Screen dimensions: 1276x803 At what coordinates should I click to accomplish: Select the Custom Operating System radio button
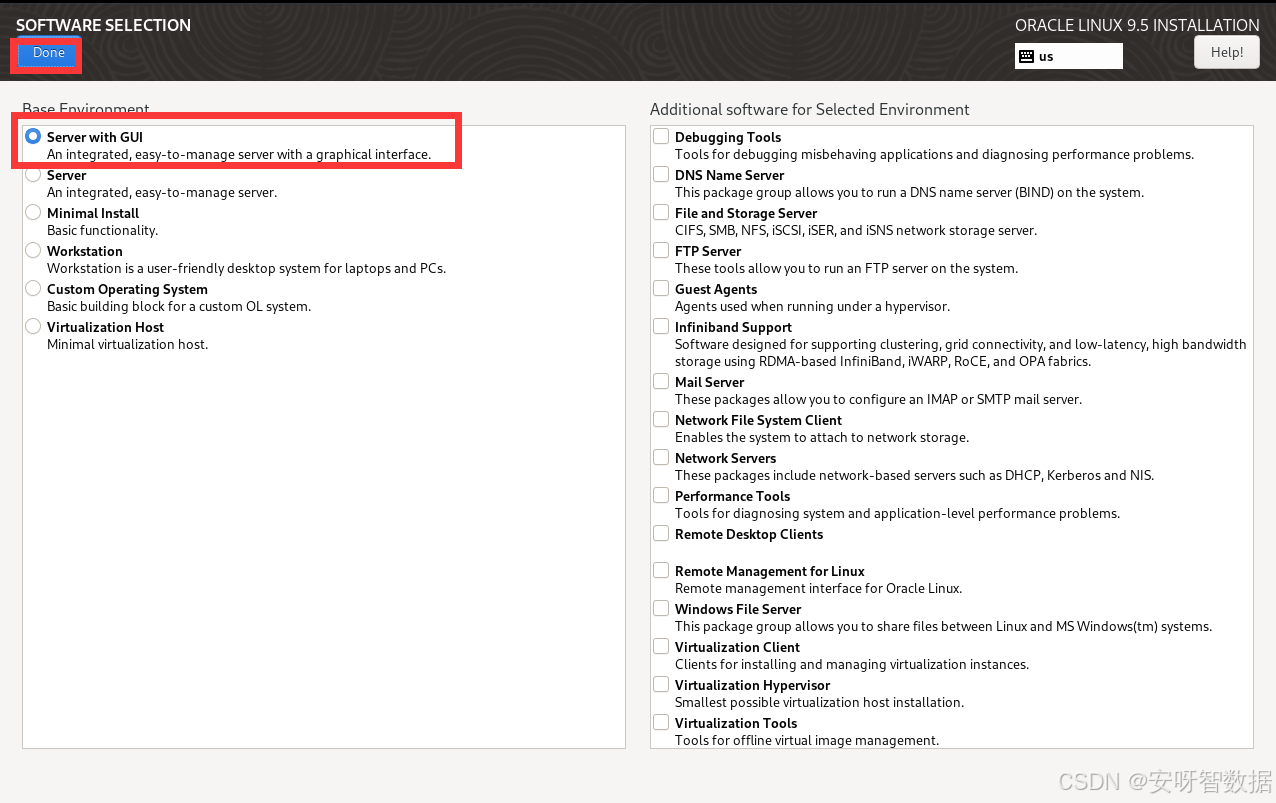tap(33, 289)
